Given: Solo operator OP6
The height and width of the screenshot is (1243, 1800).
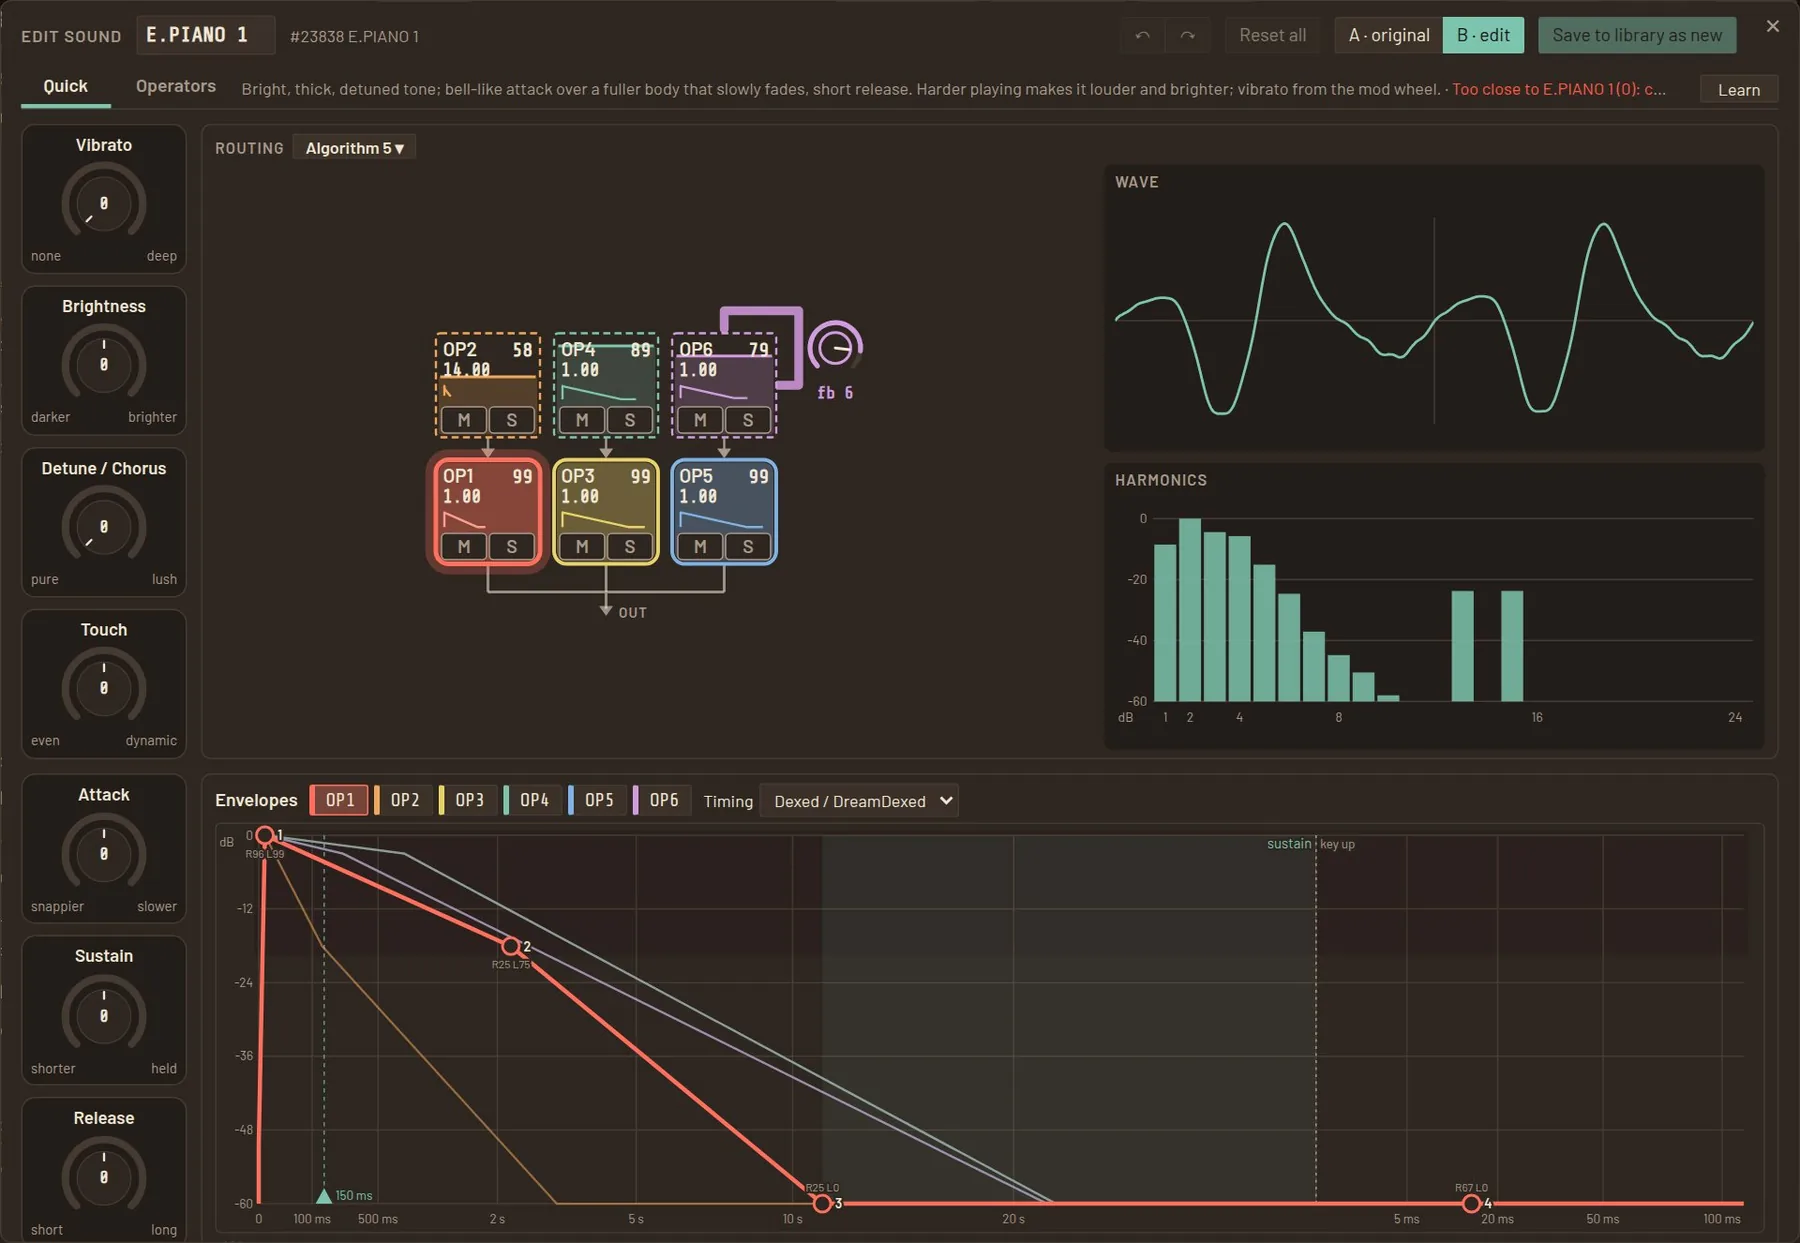Looking at the screenshot, I should 748,420.
